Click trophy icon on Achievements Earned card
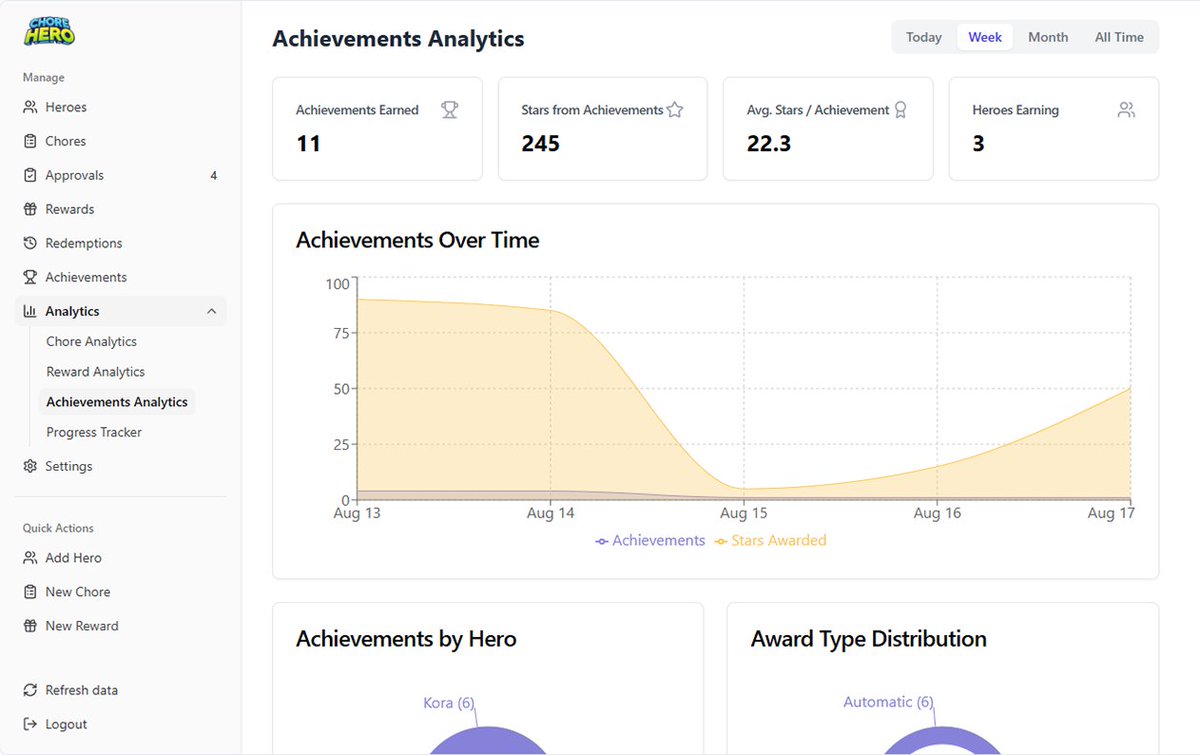The height and width of the screenshot is (755, 1200). [450, 110]
